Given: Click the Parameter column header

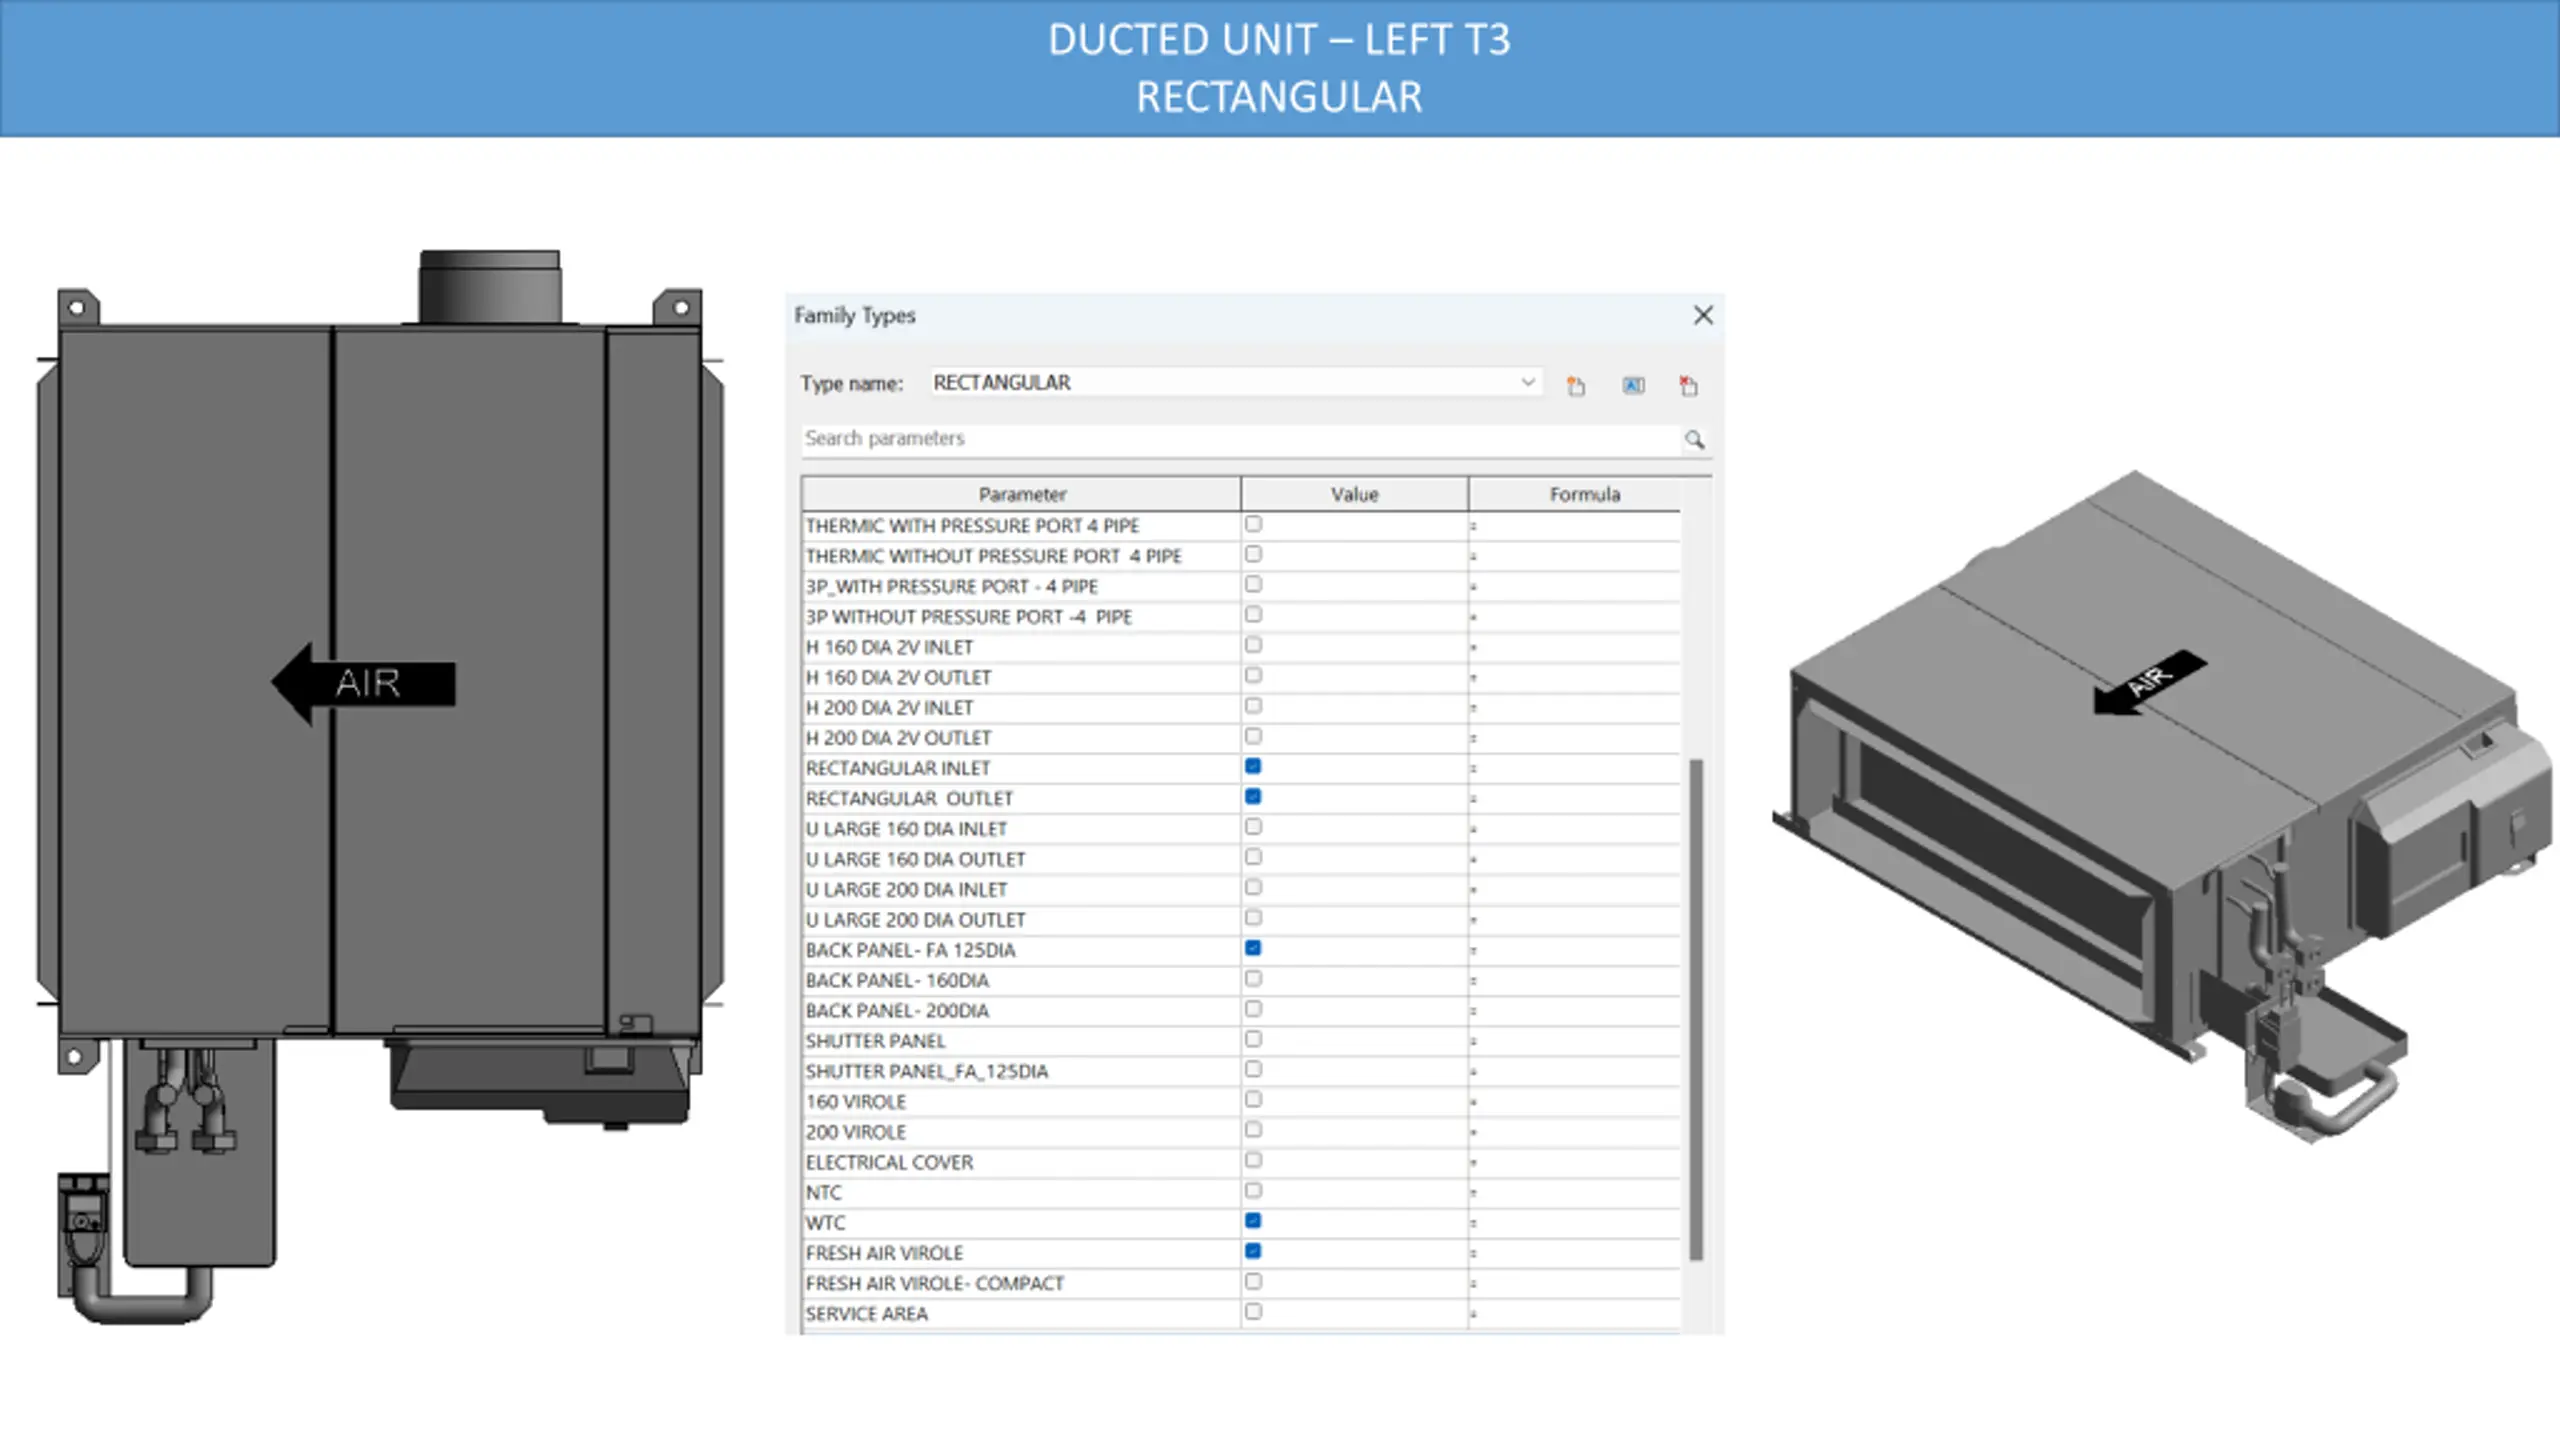Looking at the screenshot, I should coord(1021,494).
